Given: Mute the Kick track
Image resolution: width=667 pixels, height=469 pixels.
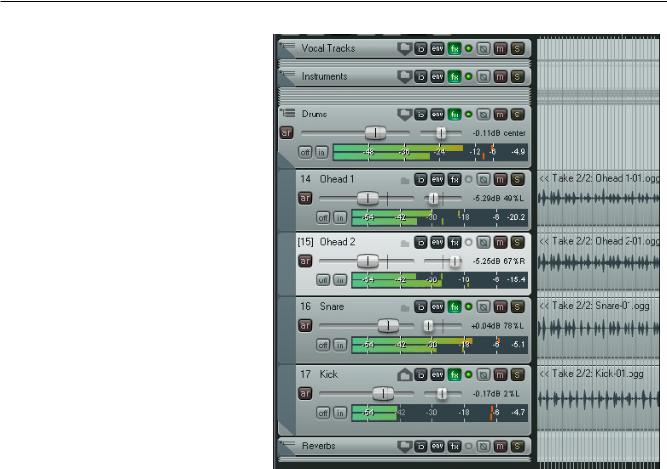Looking at the screenshot, I should click(x=500, y=375).
